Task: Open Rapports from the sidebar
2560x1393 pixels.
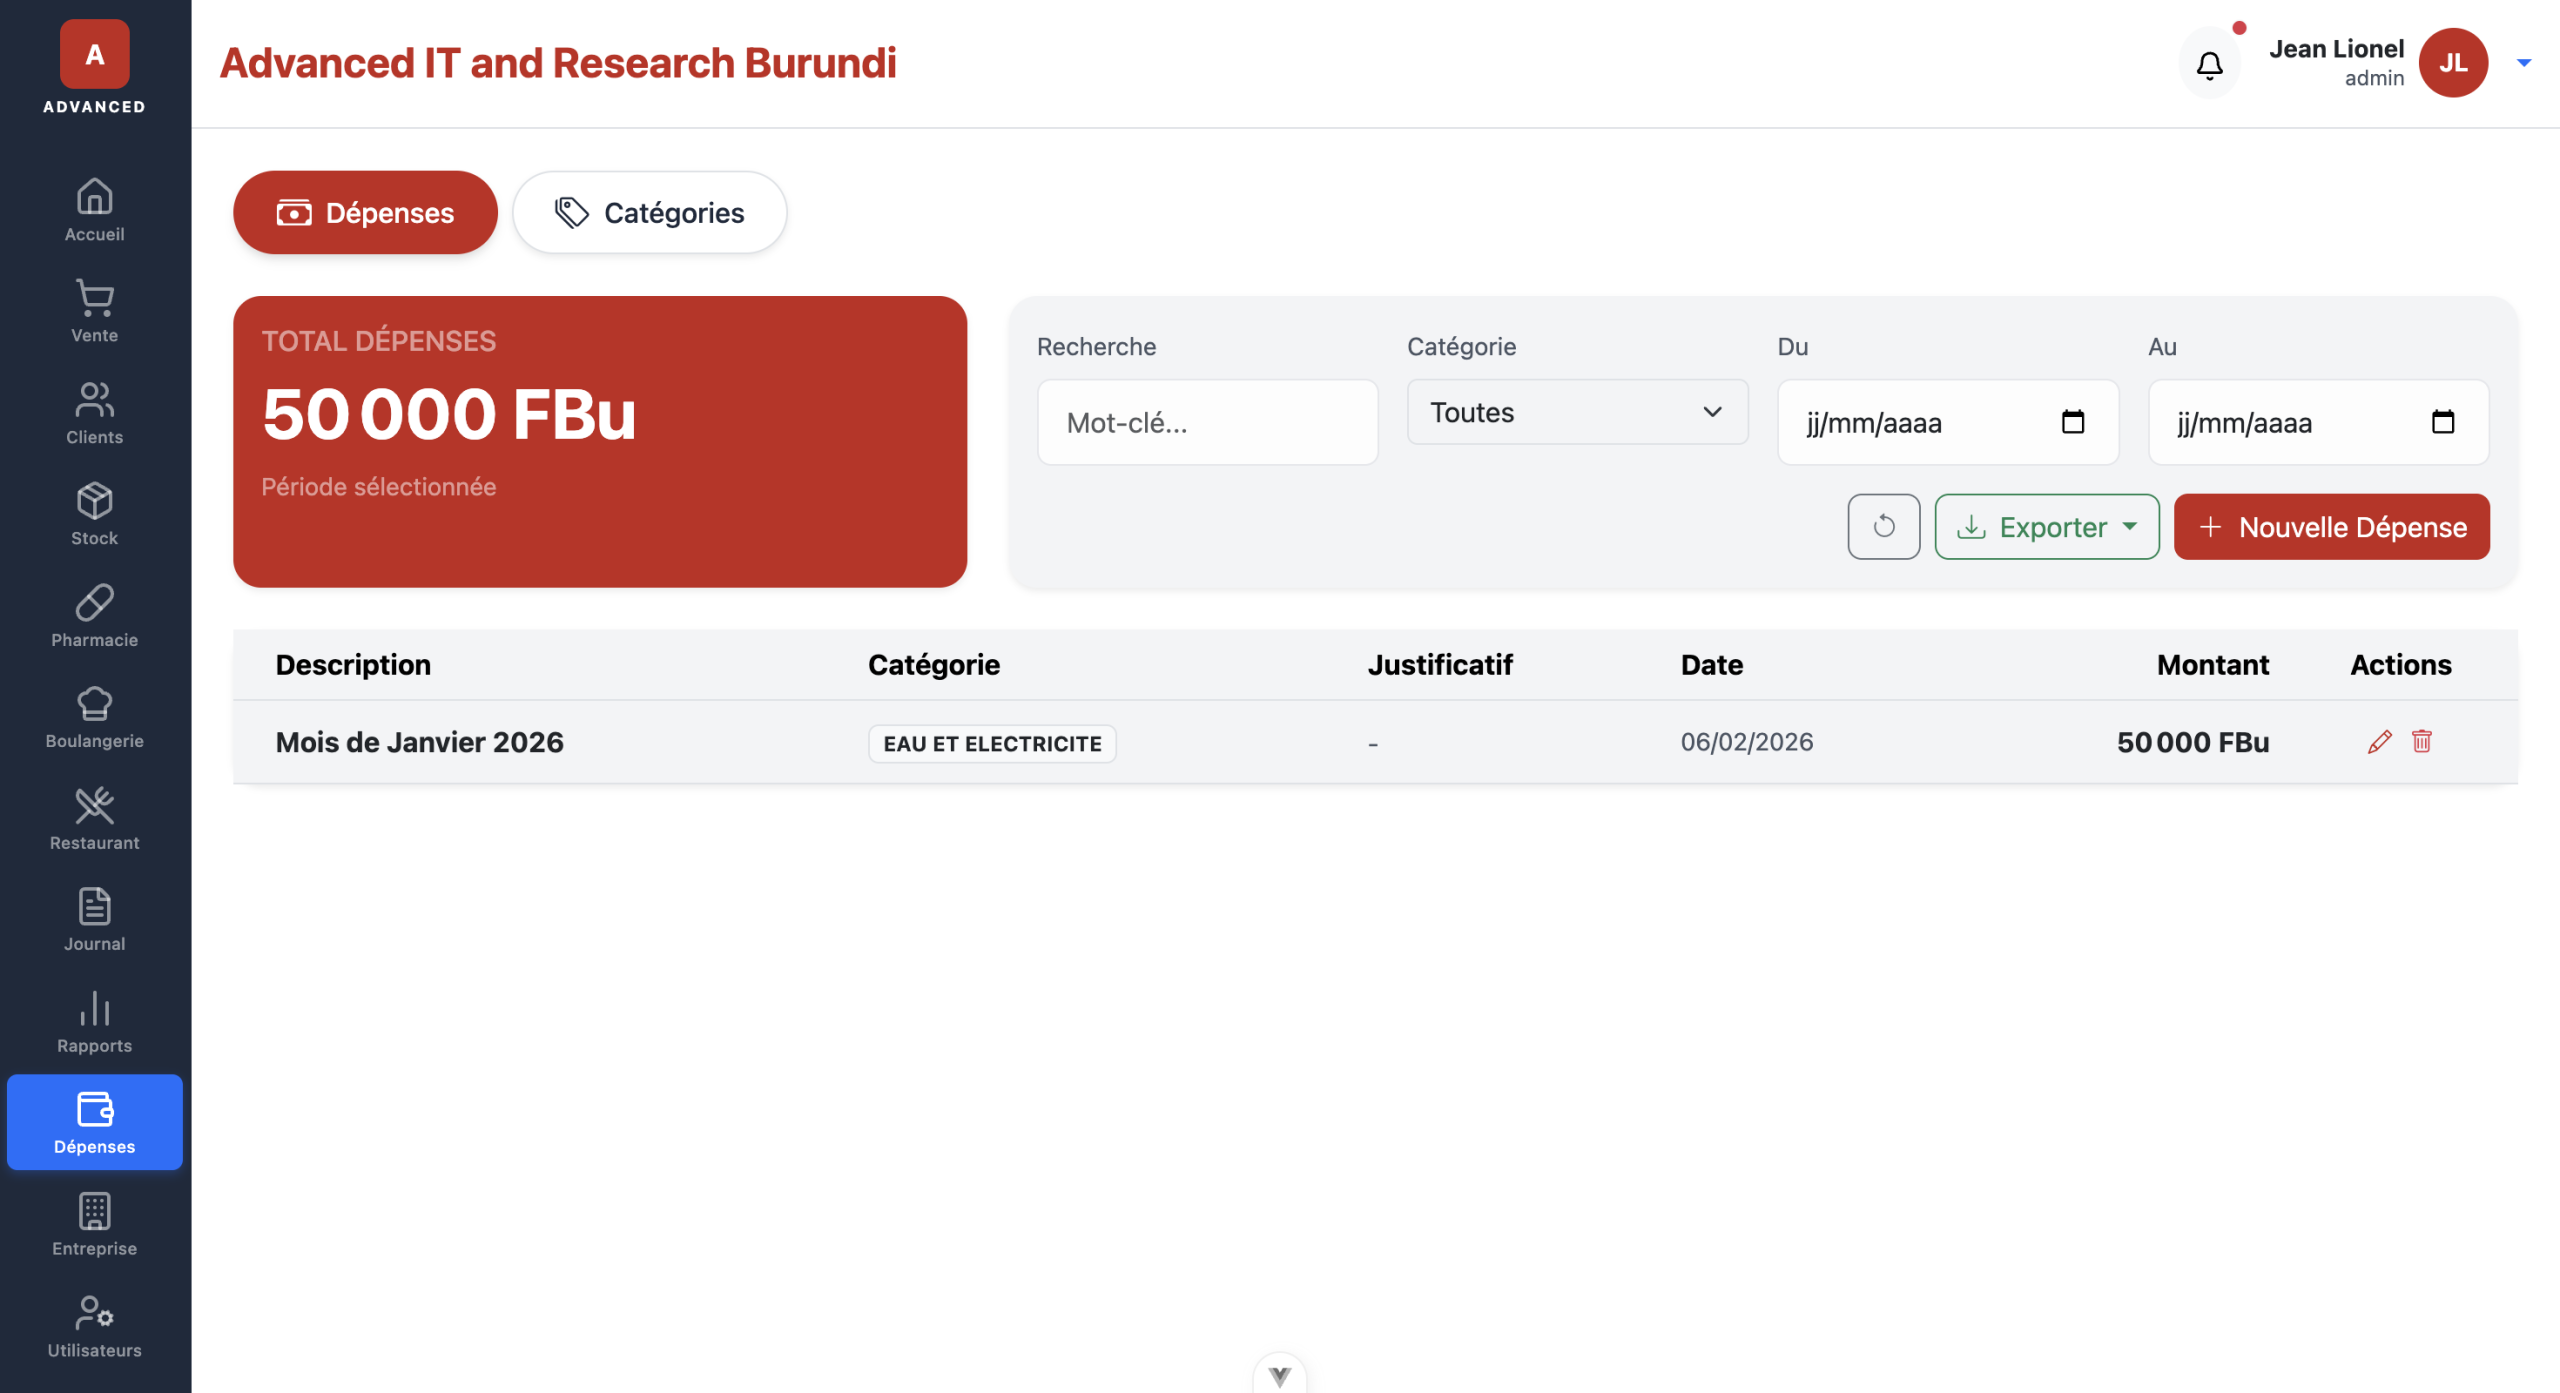Action: pyautogui.click(x=94, y=1021)
